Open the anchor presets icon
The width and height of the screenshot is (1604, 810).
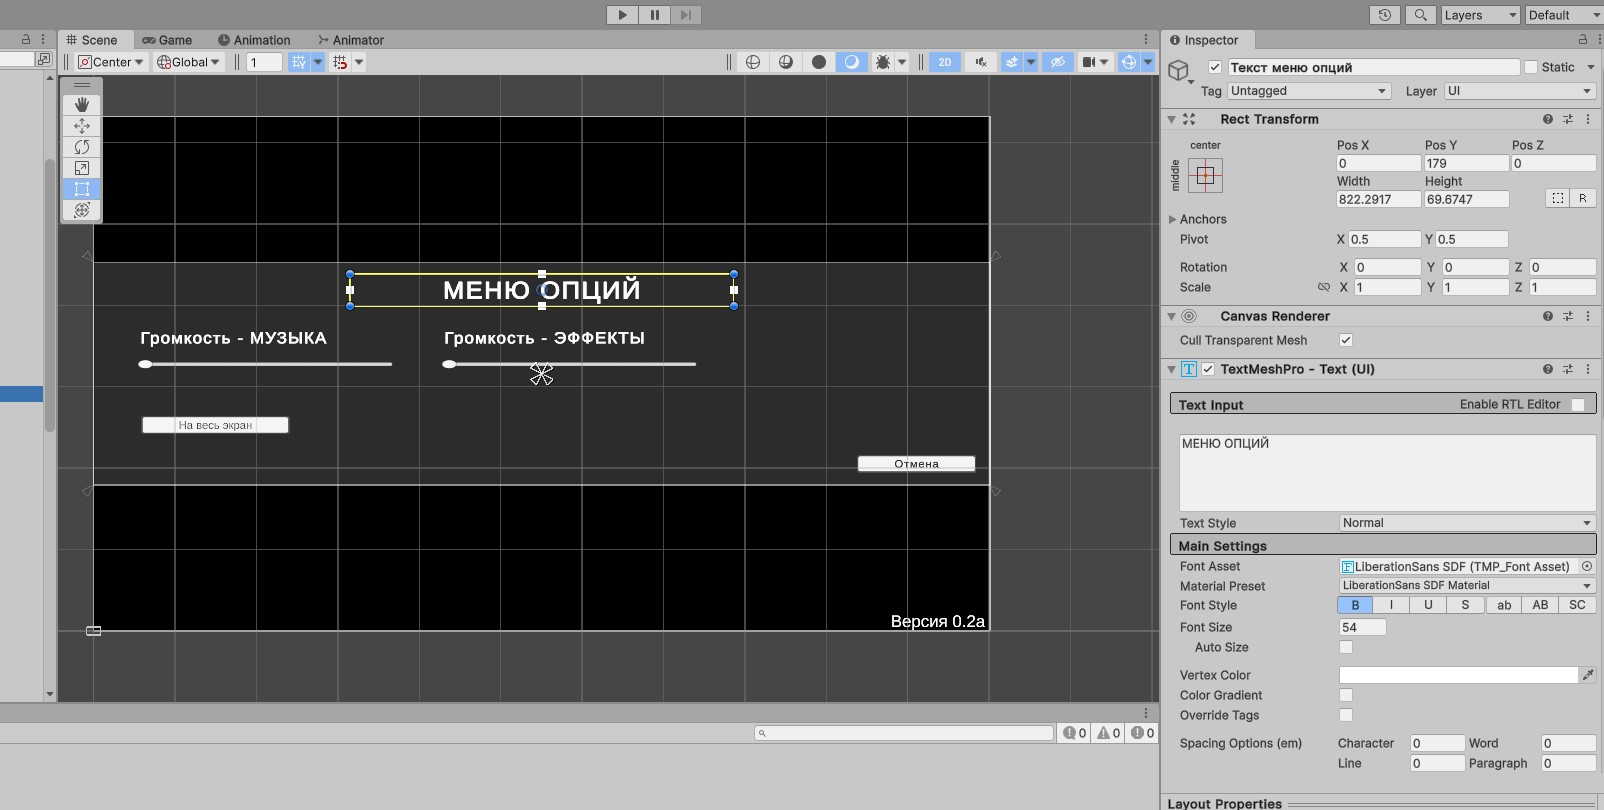pos(1205,176)
